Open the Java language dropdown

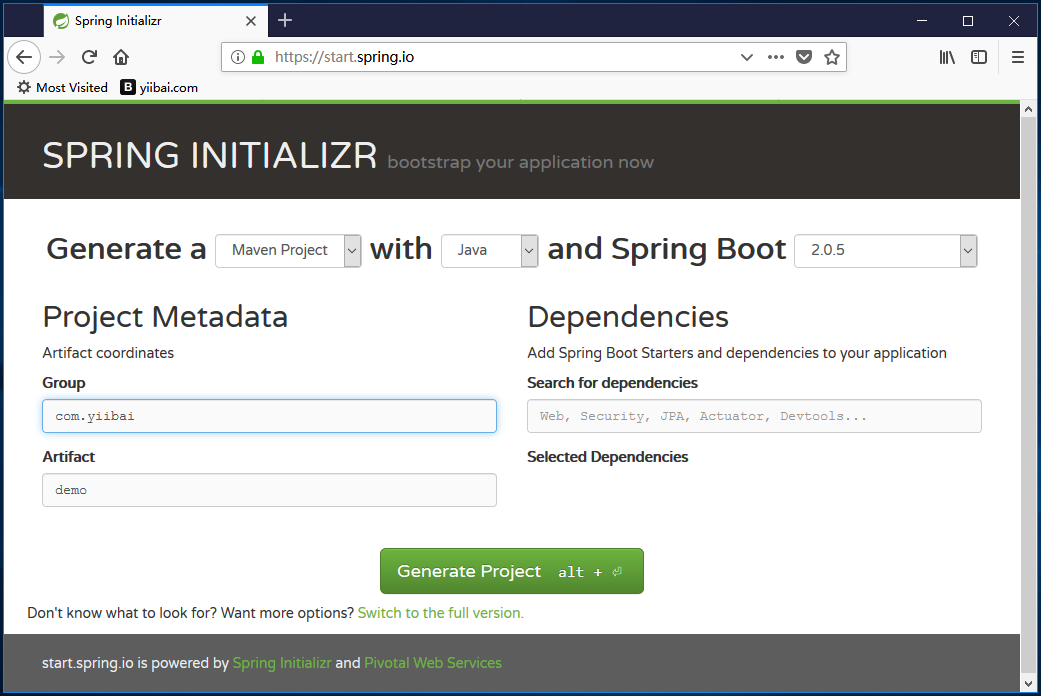coord(489,250)
